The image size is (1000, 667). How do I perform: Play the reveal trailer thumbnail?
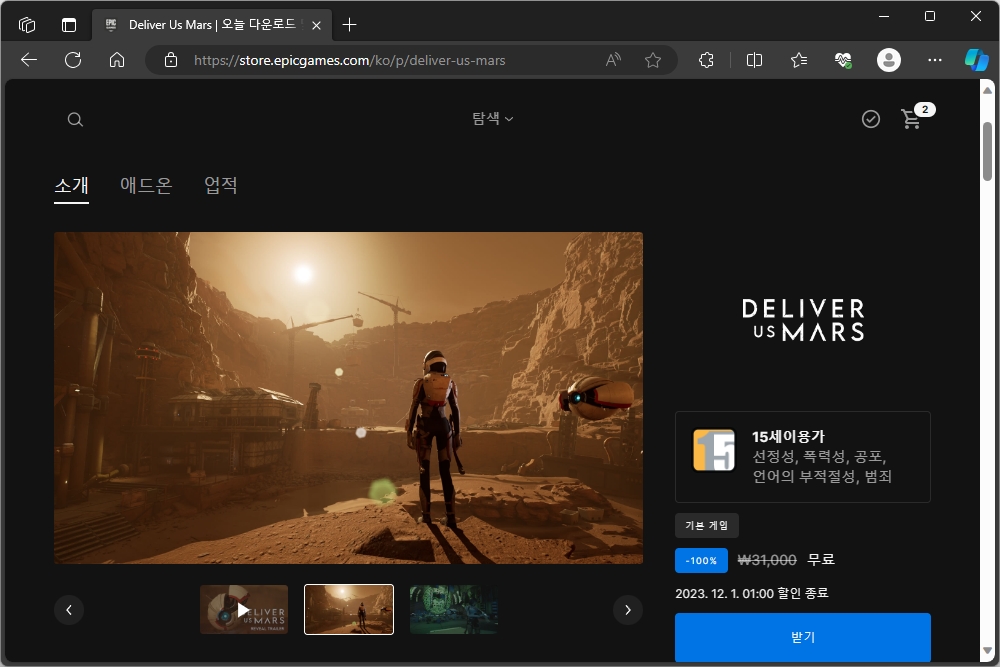[x=244, y=610]
